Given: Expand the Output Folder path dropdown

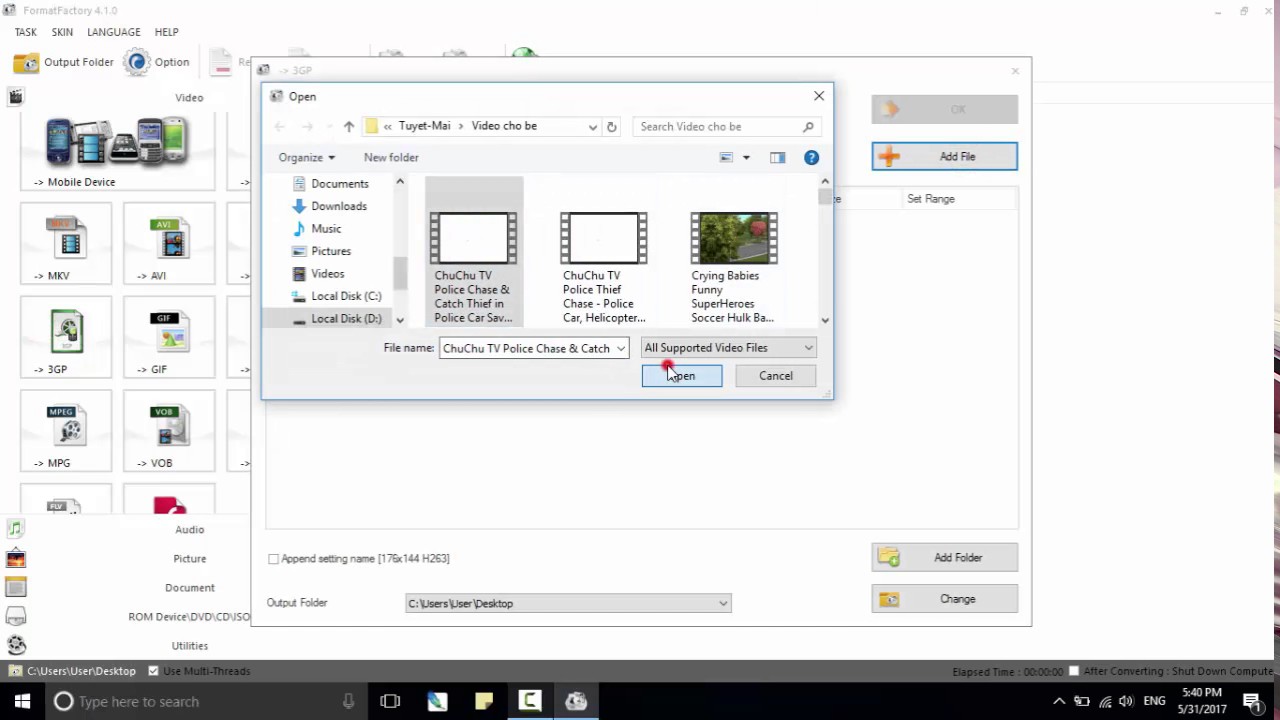Looking at the screenshot, I should (723, 603).
